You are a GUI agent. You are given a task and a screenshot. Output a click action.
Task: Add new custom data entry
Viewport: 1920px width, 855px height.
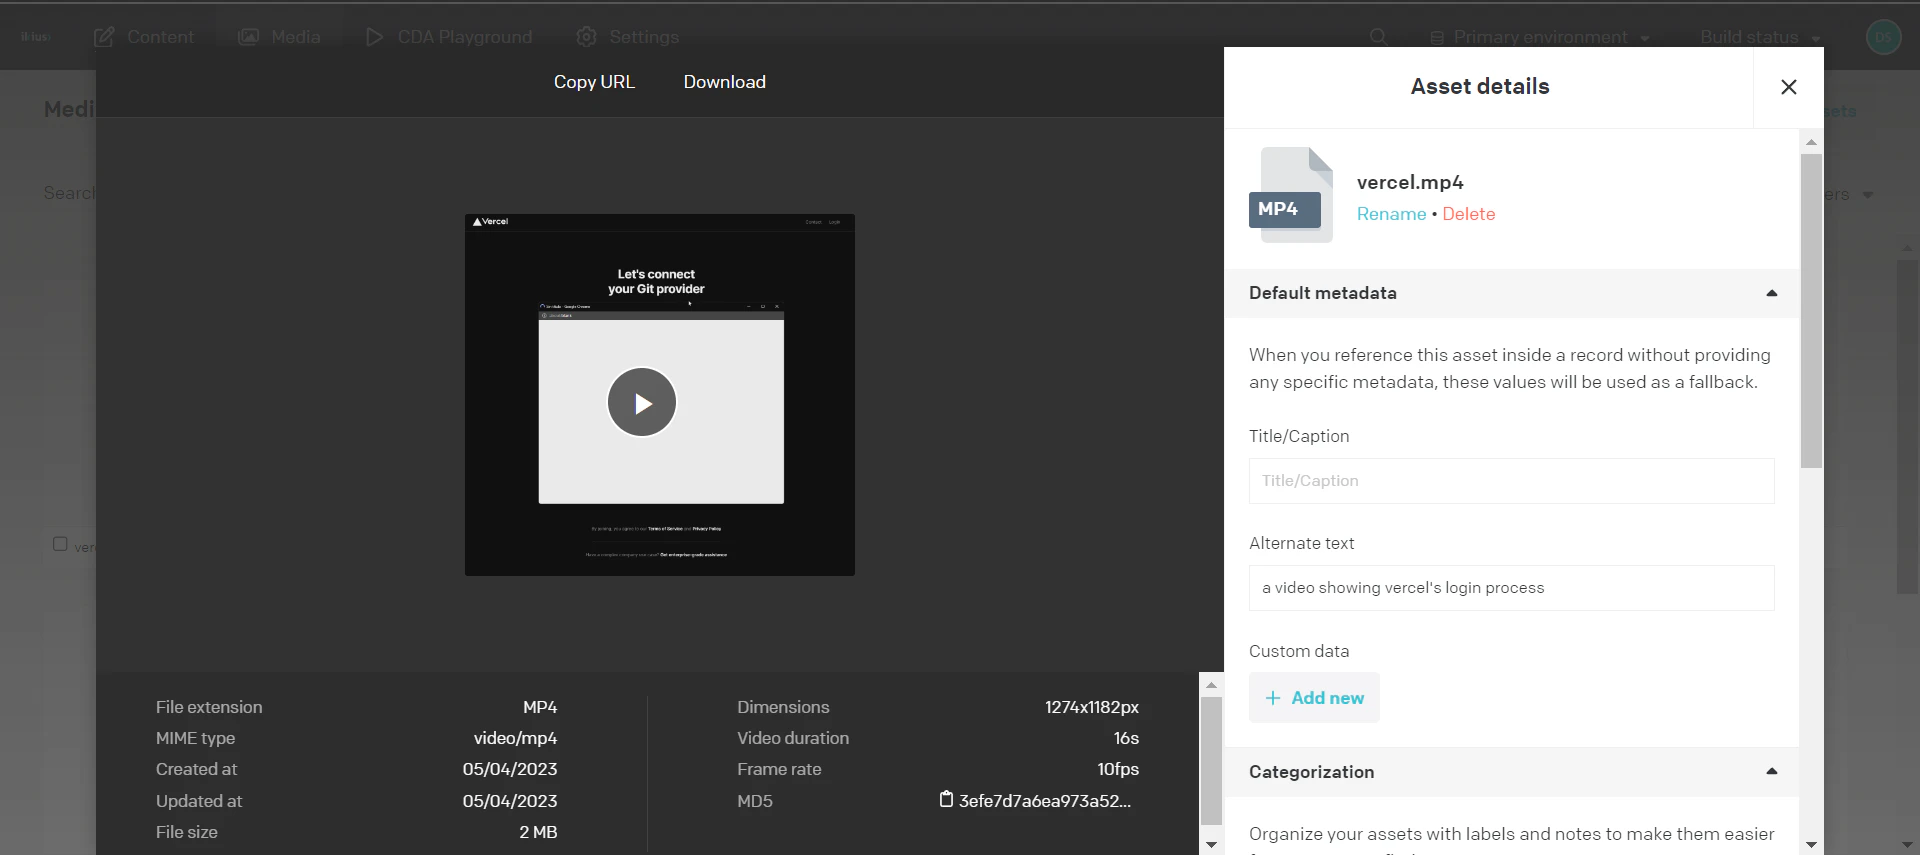pyautogui.click(x=1314, y=698)
